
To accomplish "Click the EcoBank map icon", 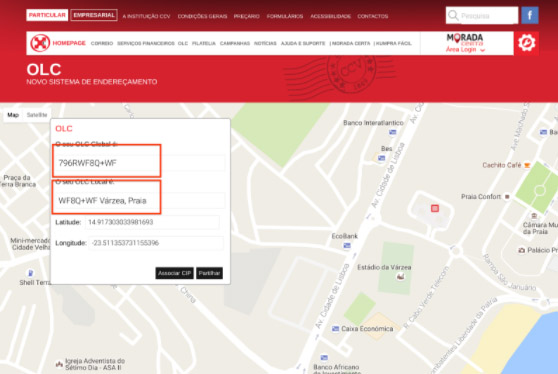I will (x=347, y=246).
